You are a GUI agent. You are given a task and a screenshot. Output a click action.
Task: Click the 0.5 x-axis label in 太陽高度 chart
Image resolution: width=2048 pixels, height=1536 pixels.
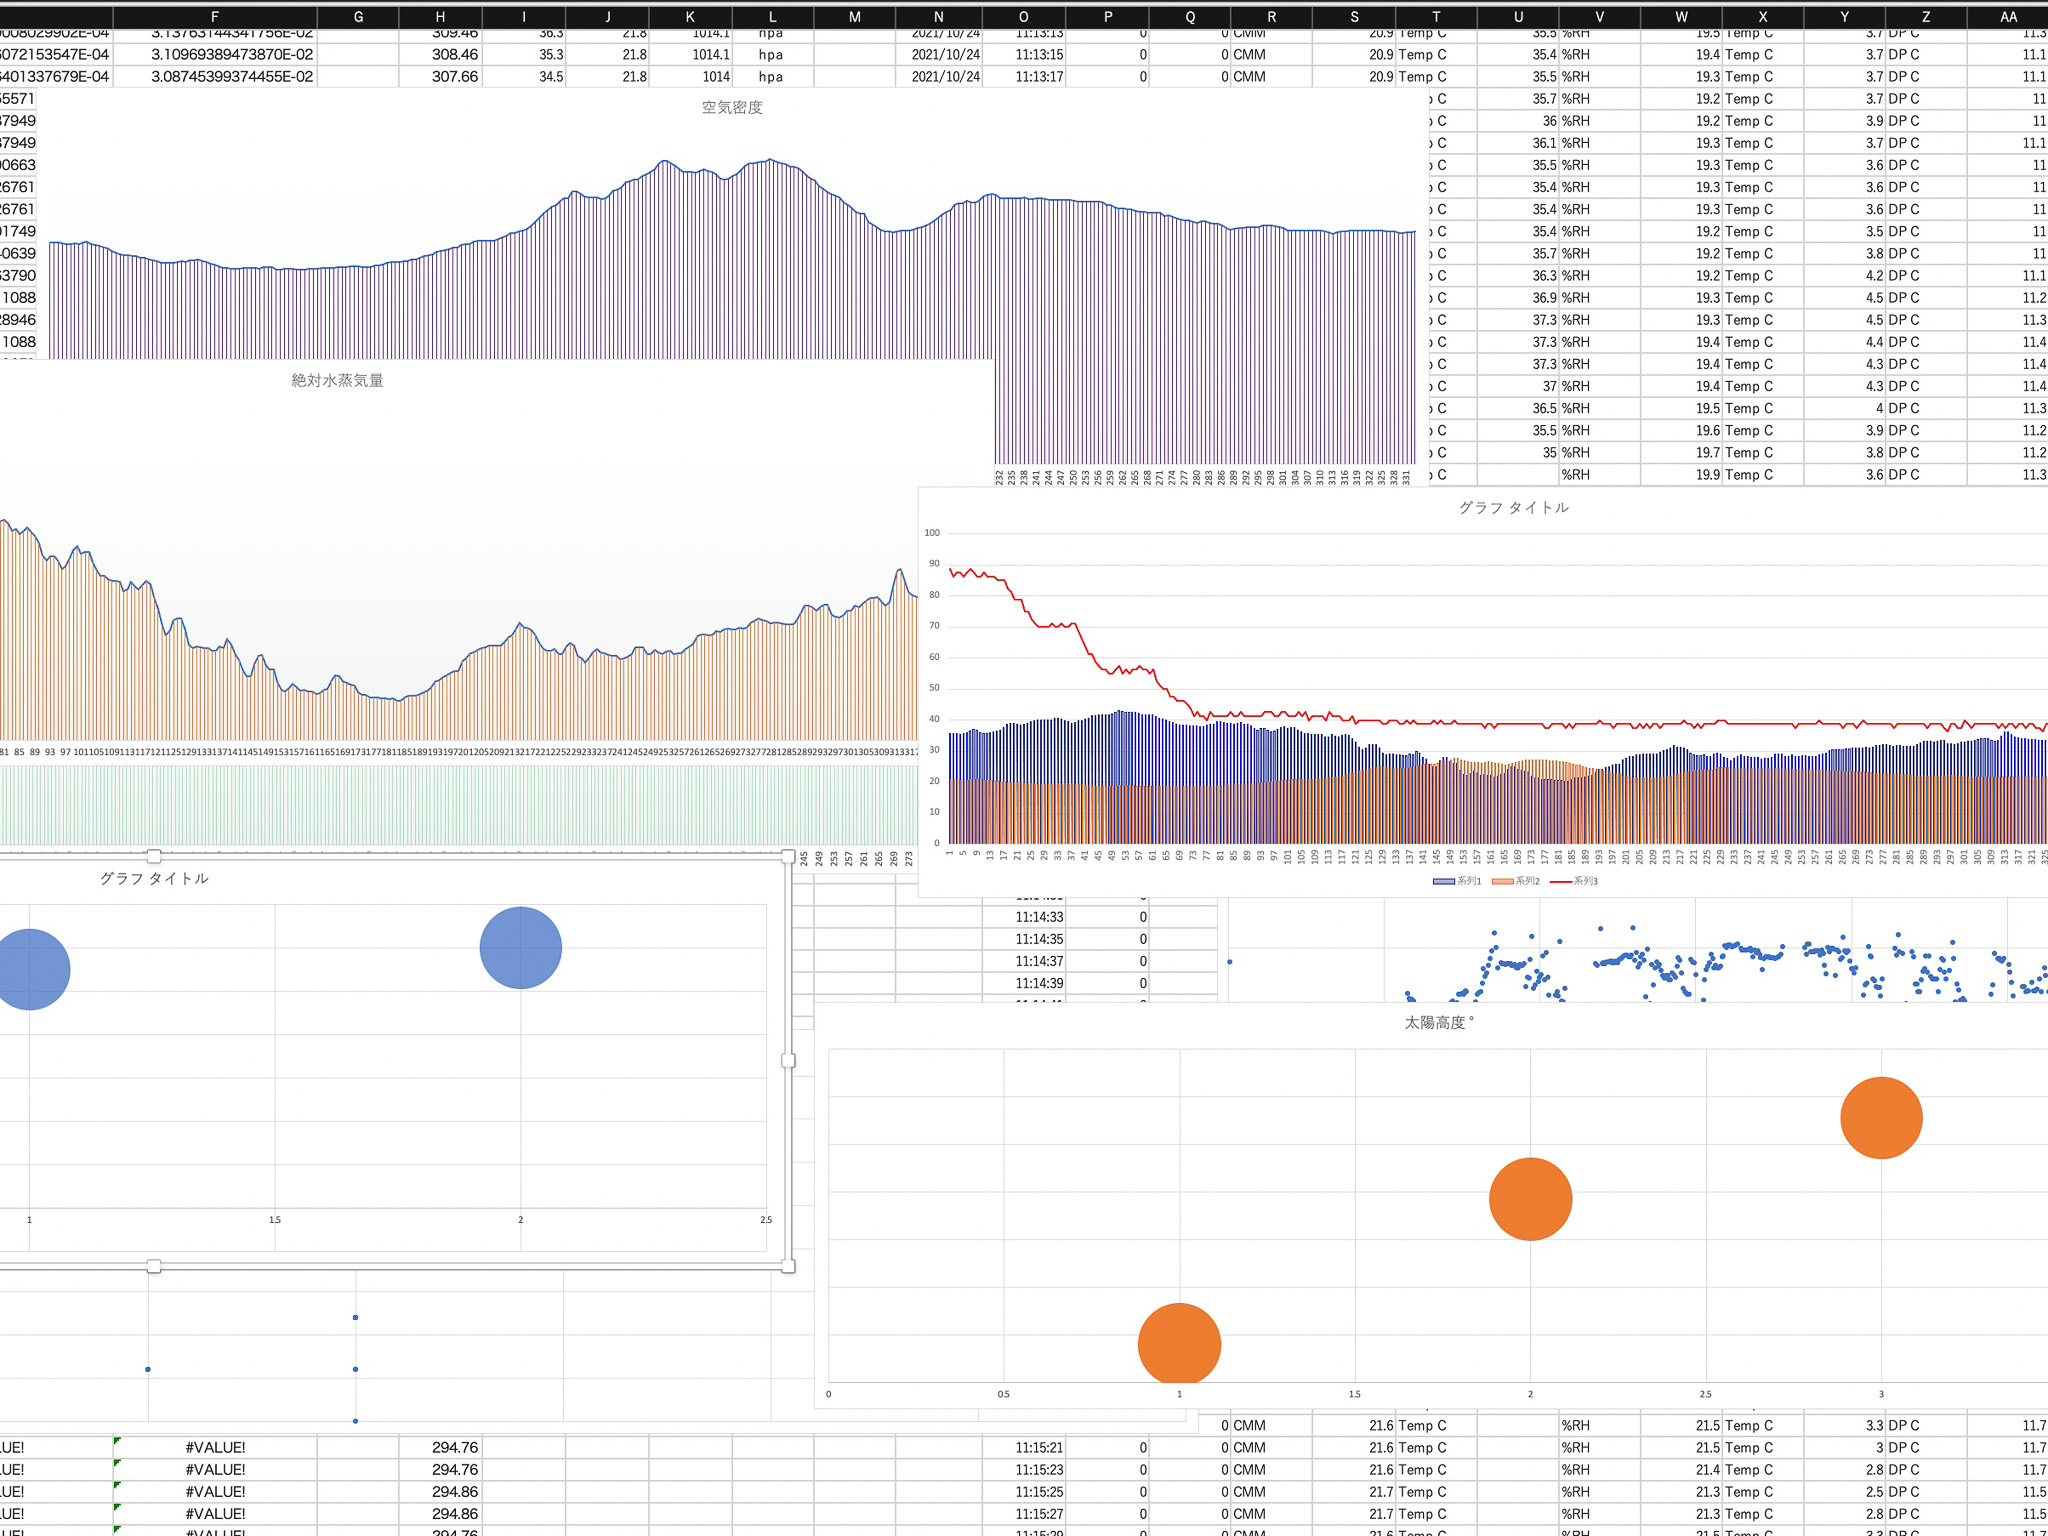pyautogui.click(x=1003, y=1394)
